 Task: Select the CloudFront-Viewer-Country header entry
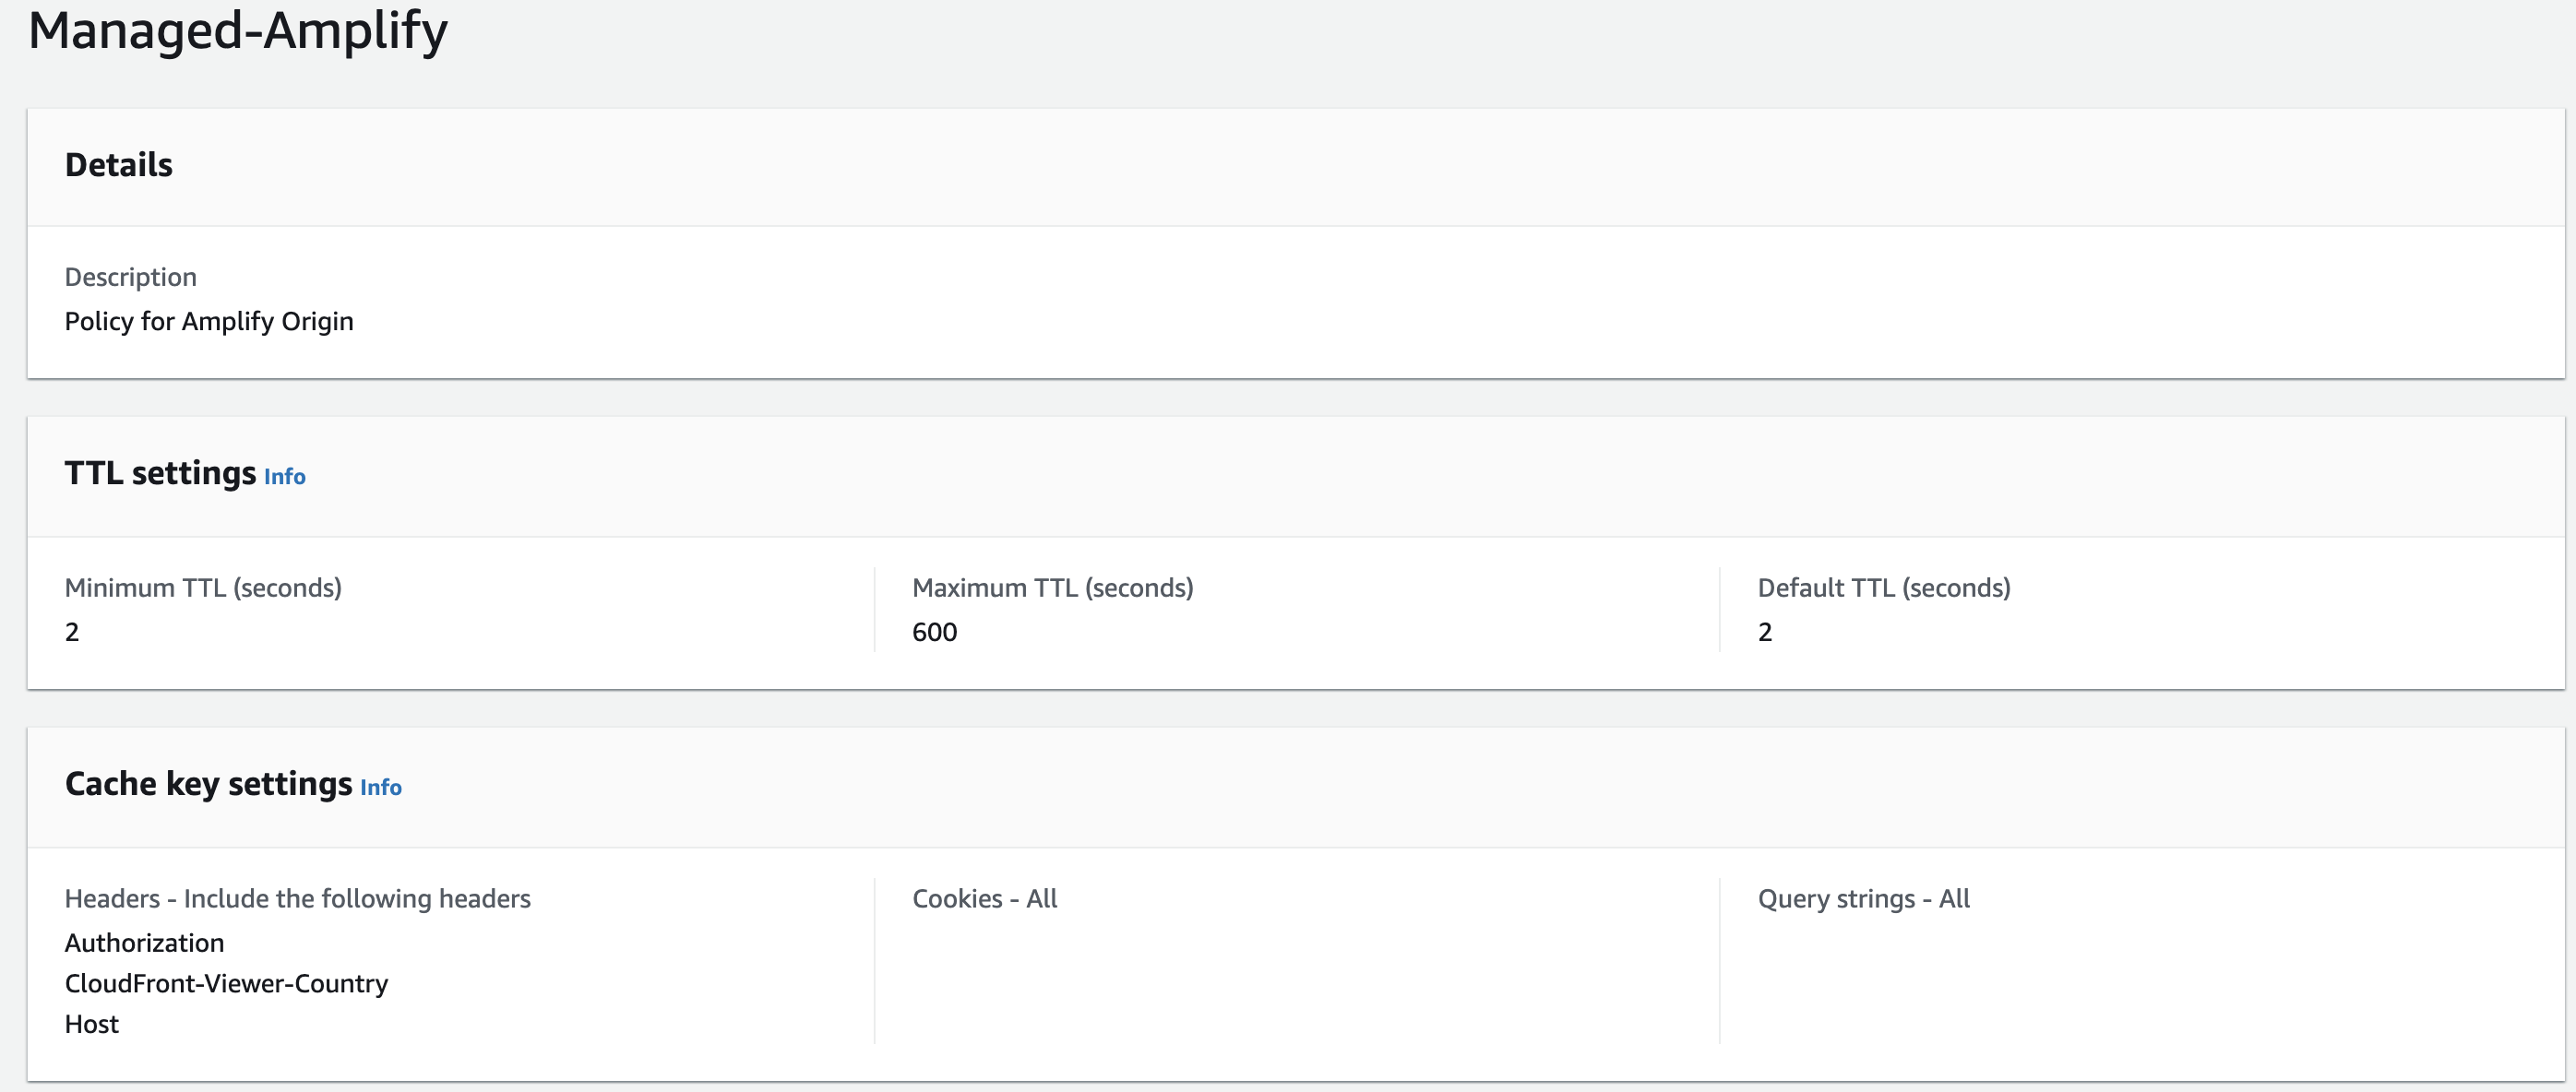tap(226, 984)
